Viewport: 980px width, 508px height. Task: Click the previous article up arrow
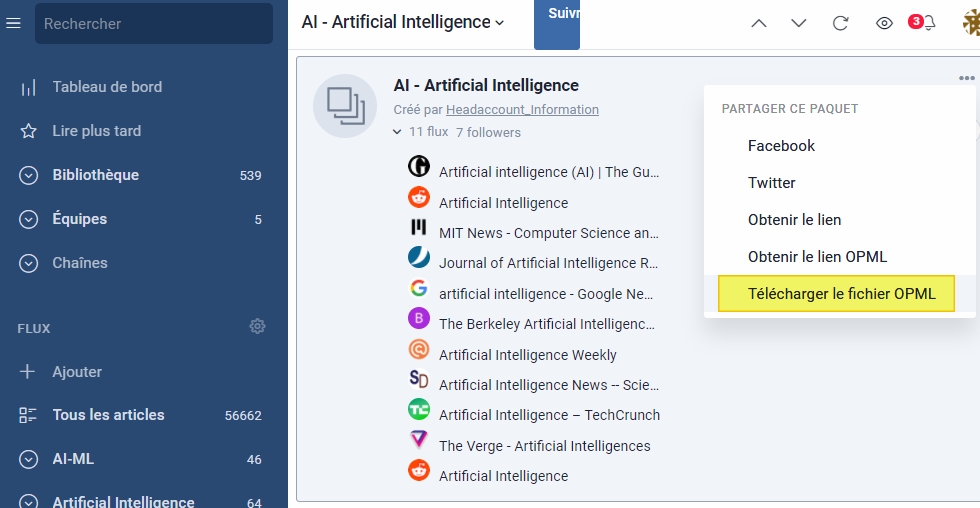[759, 23]
